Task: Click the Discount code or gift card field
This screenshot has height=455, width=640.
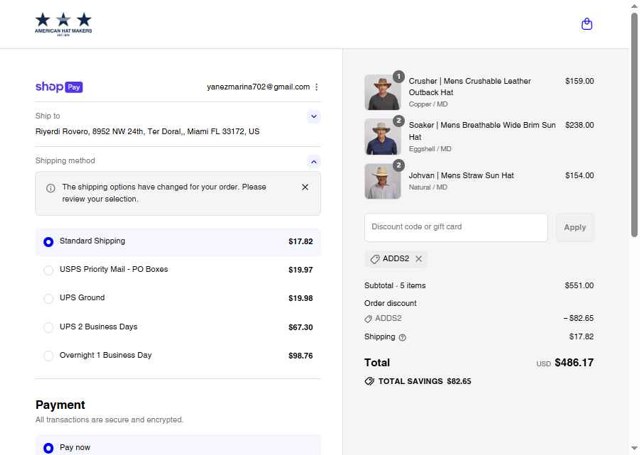Action: pyautogui.click(x=456, y=227)
